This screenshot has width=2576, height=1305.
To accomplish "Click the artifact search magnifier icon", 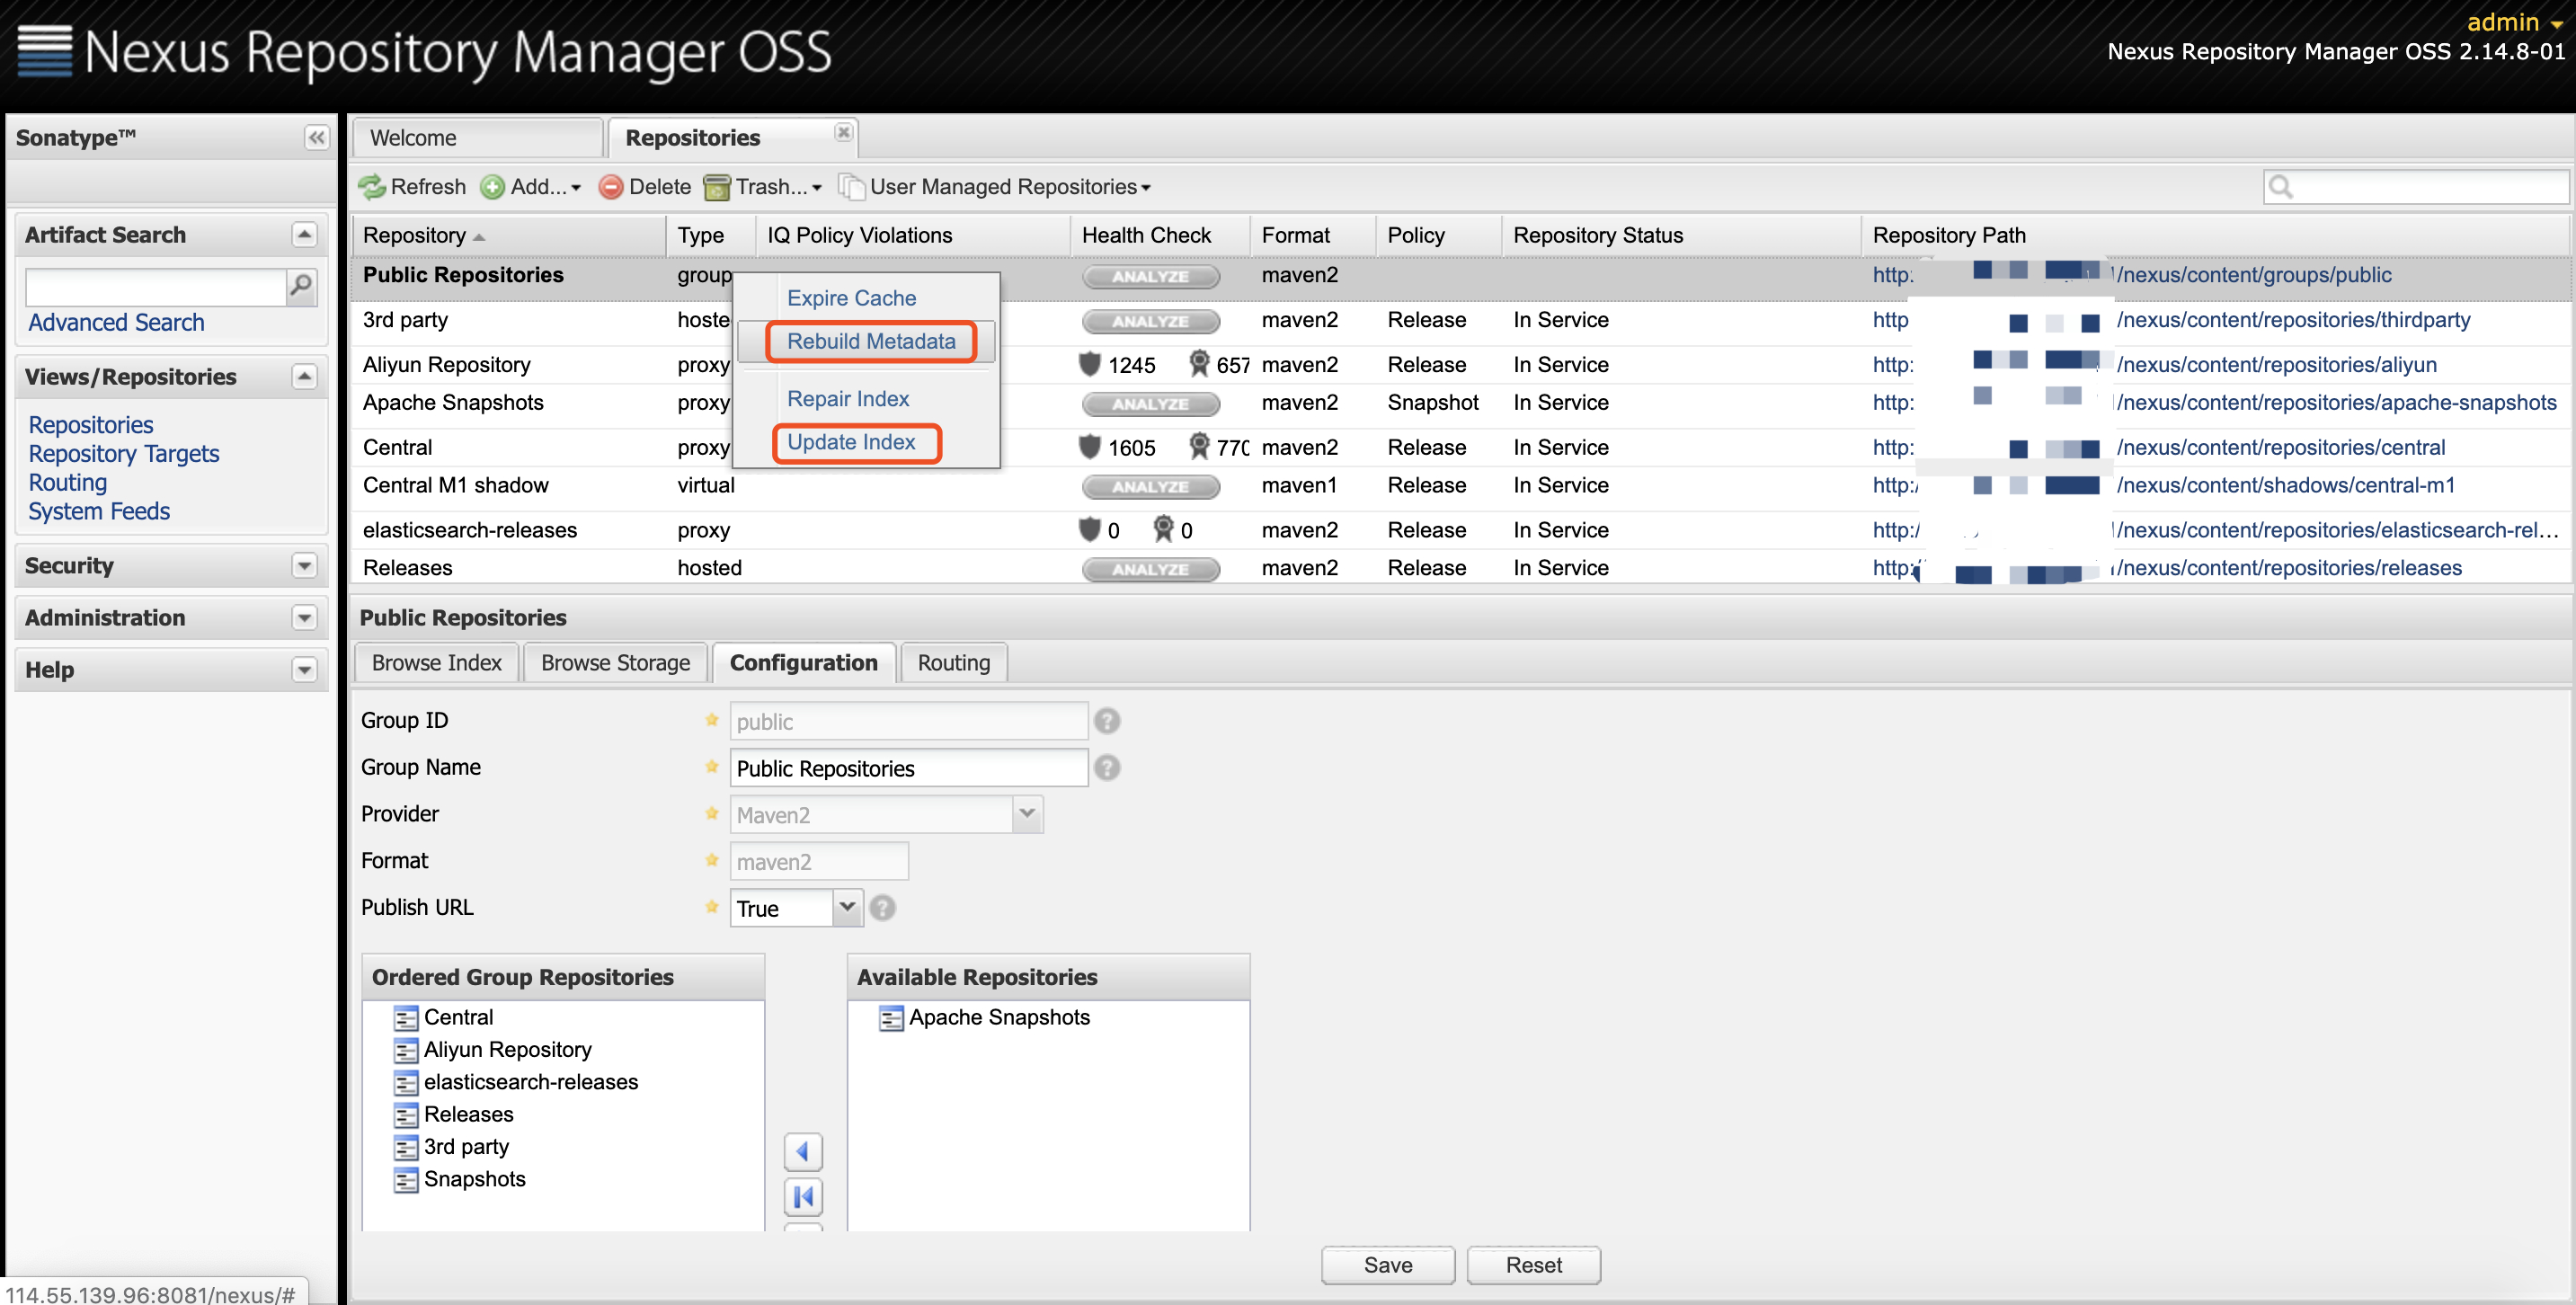I will point(301,287).
